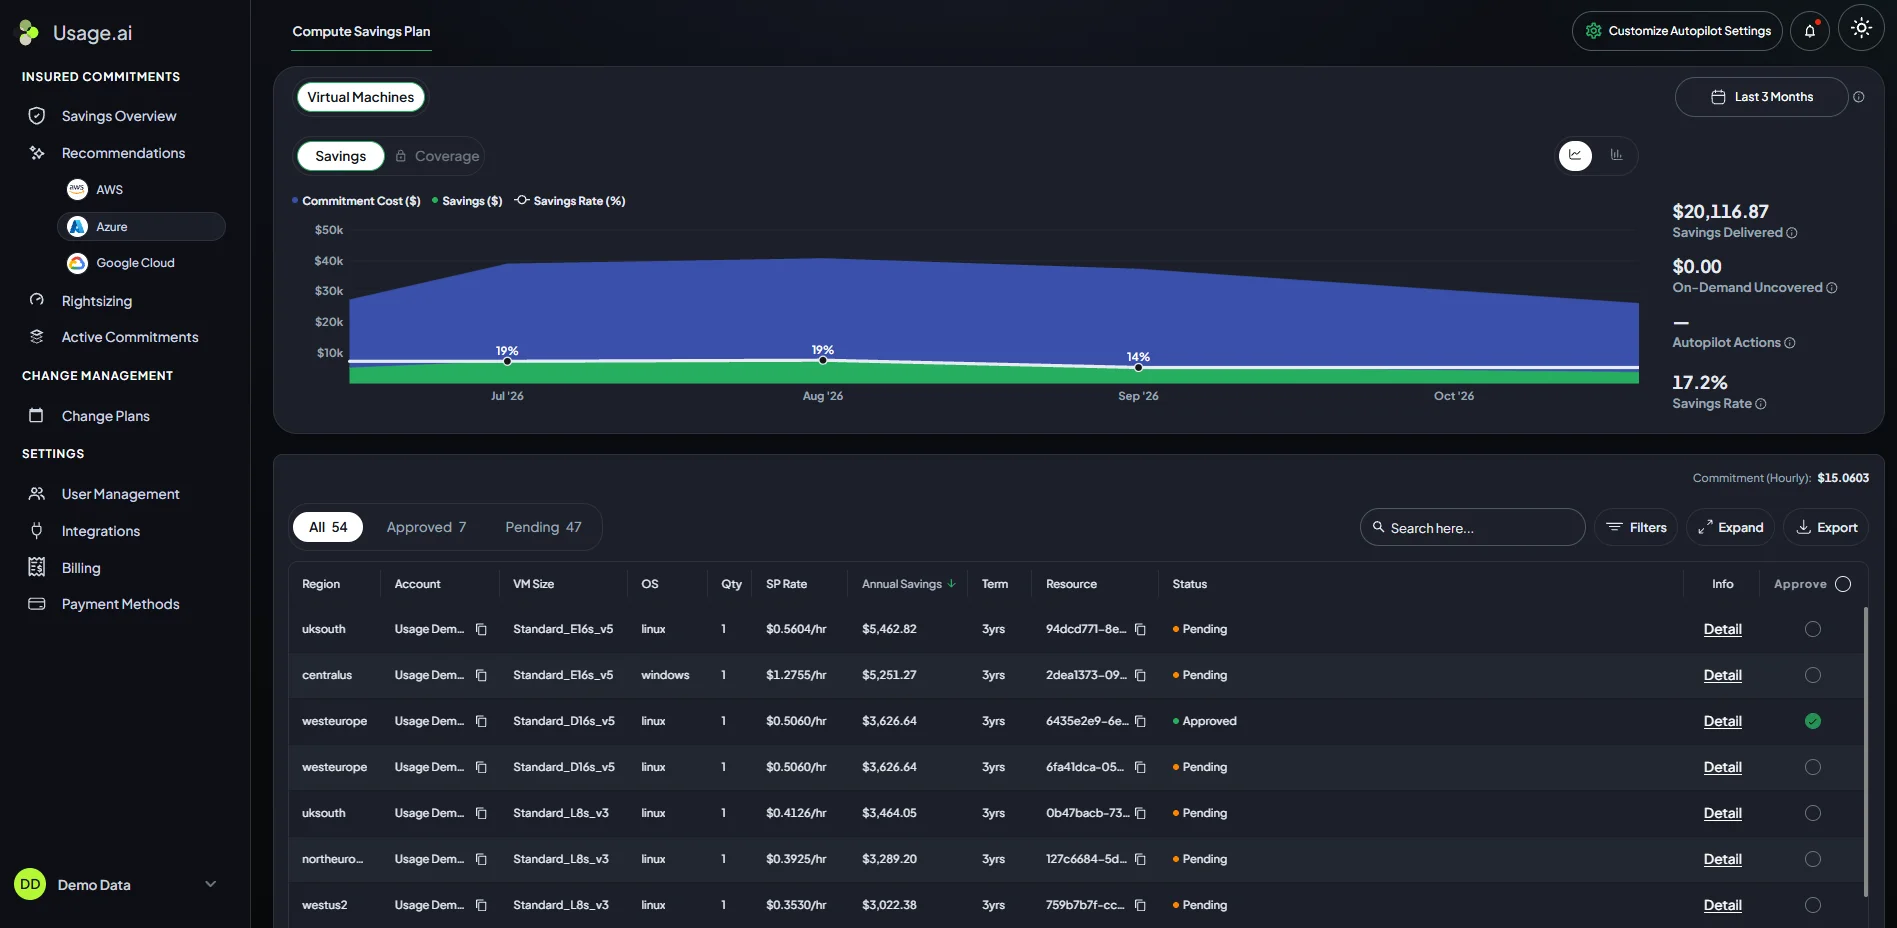Click table vertical scrollbar
The image size is (1897, 928).
click(x=1865, y=750)
